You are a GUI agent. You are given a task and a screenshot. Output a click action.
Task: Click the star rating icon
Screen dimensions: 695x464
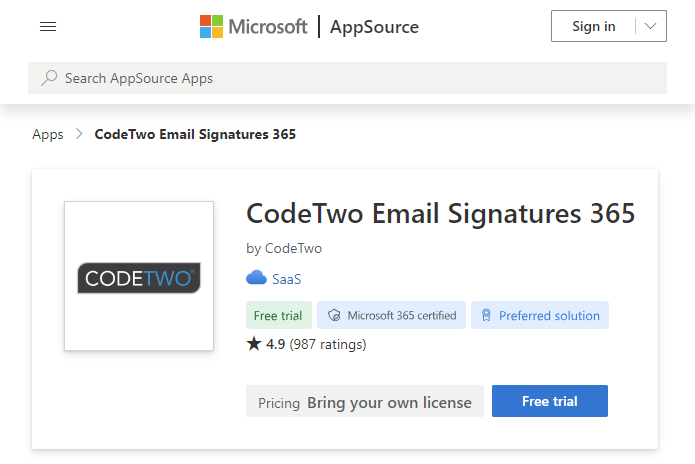[254, 343]
